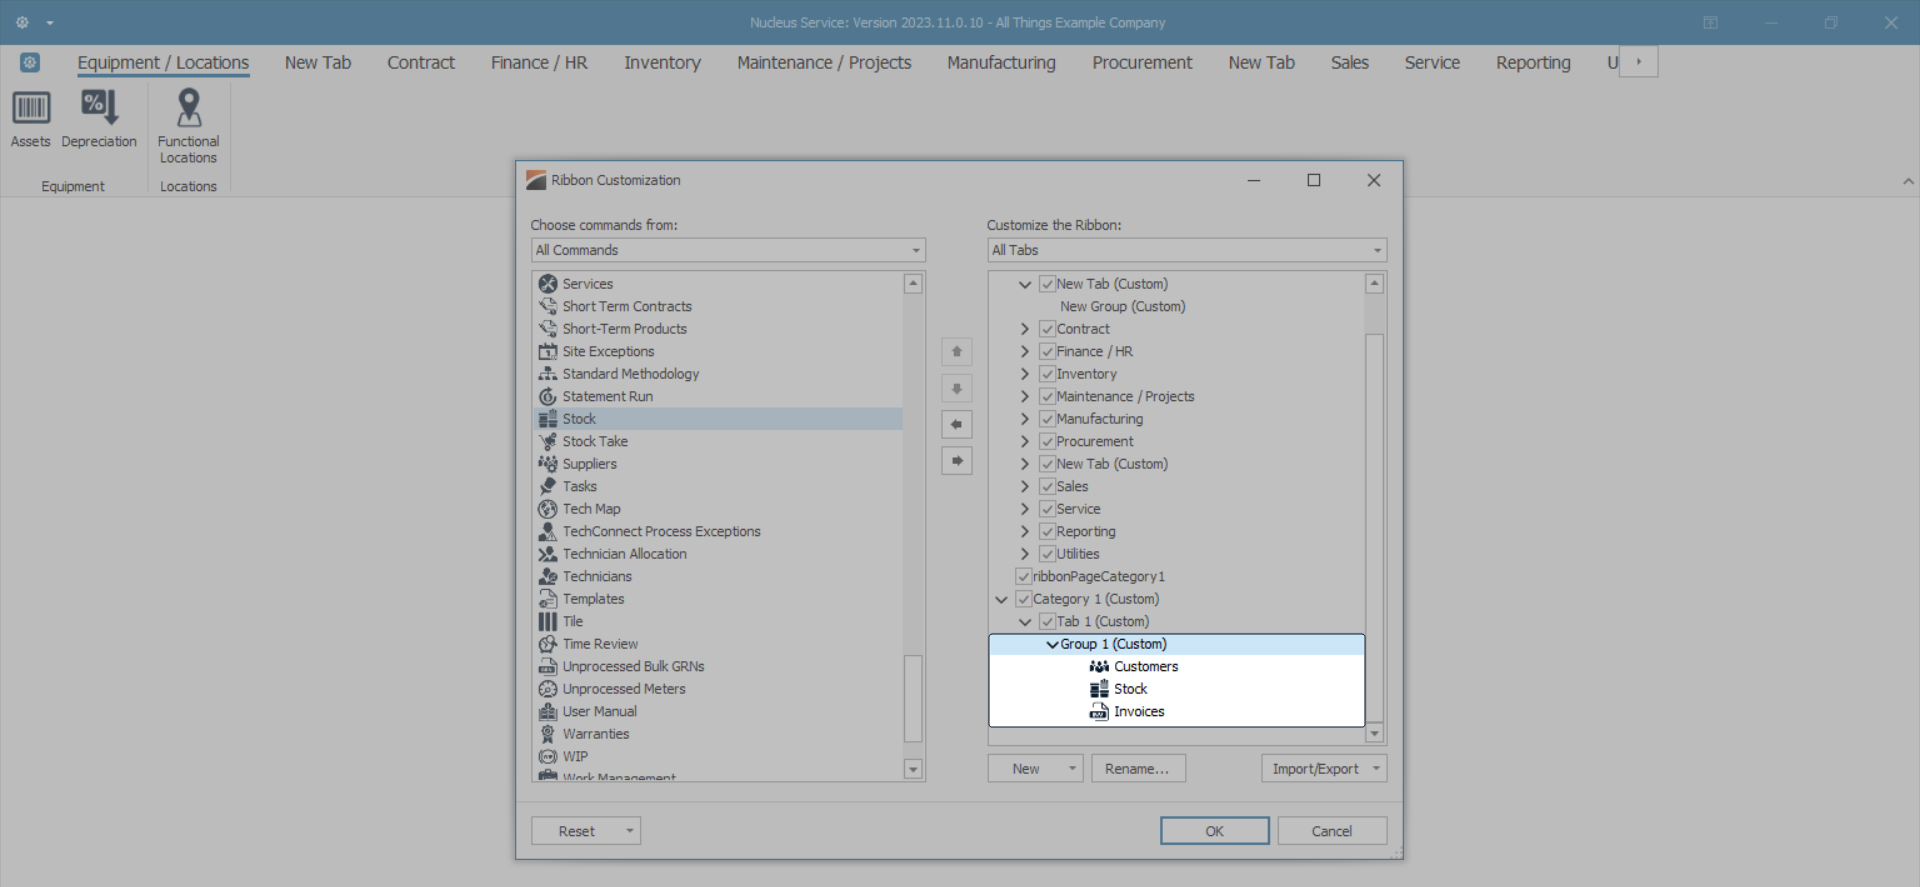The width and height of the screenshot is (1920, 887).
Task: Click the TechConnect Process Exceptions icon
Action: tap(548, 531)
